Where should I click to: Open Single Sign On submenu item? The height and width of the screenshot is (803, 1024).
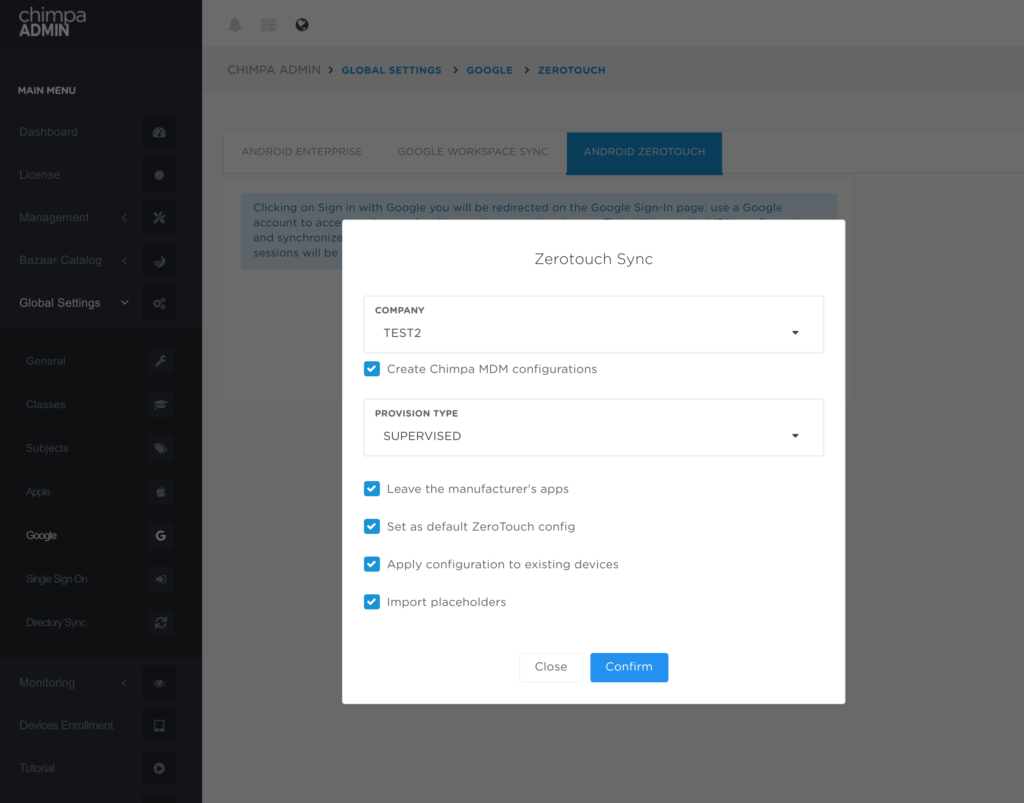[x=57, y=579]
